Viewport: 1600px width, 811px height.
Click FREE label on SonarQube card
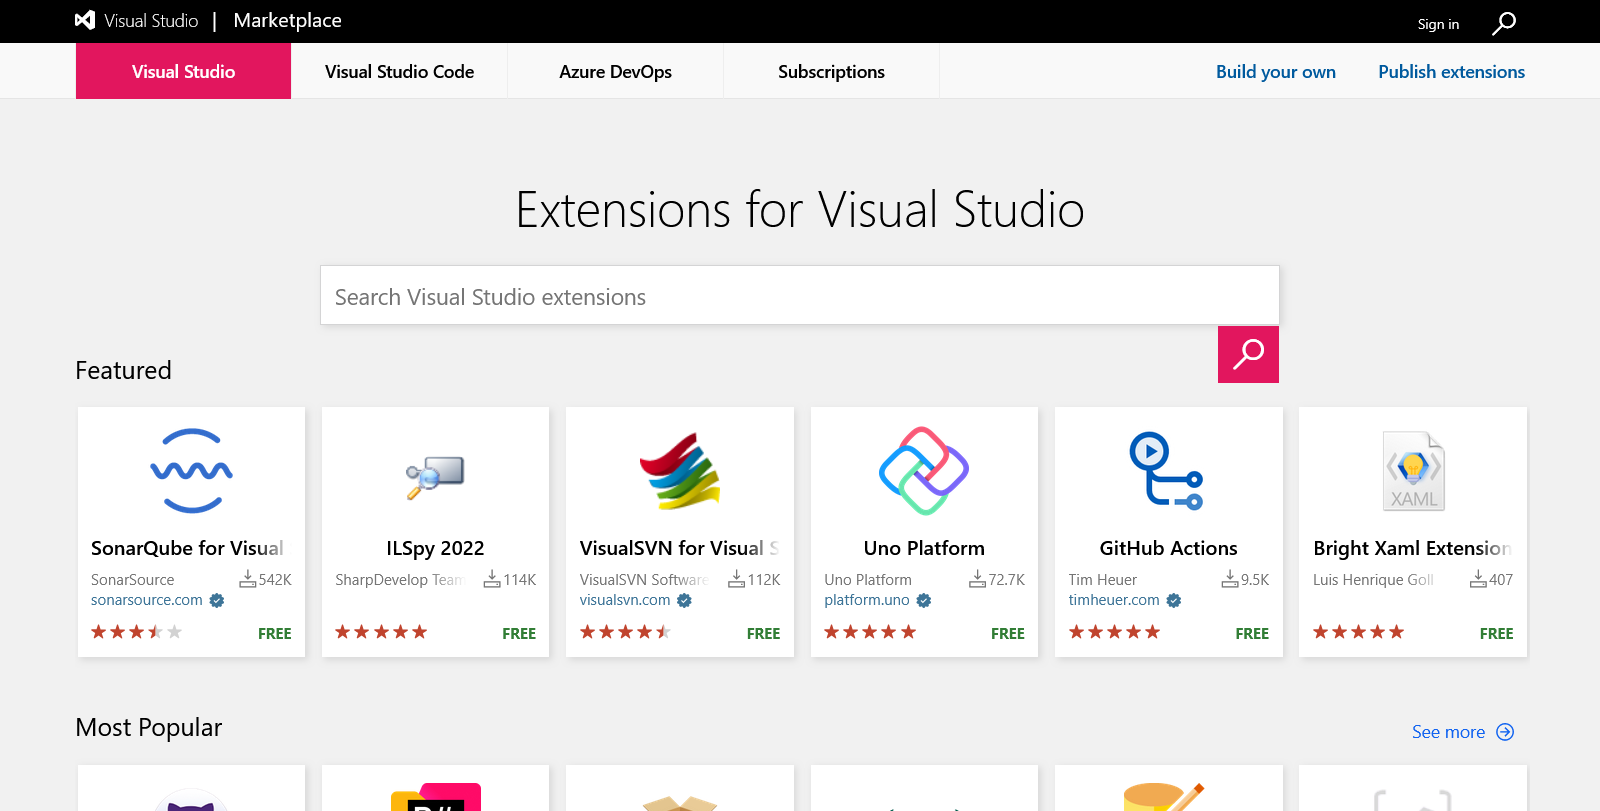275,633
